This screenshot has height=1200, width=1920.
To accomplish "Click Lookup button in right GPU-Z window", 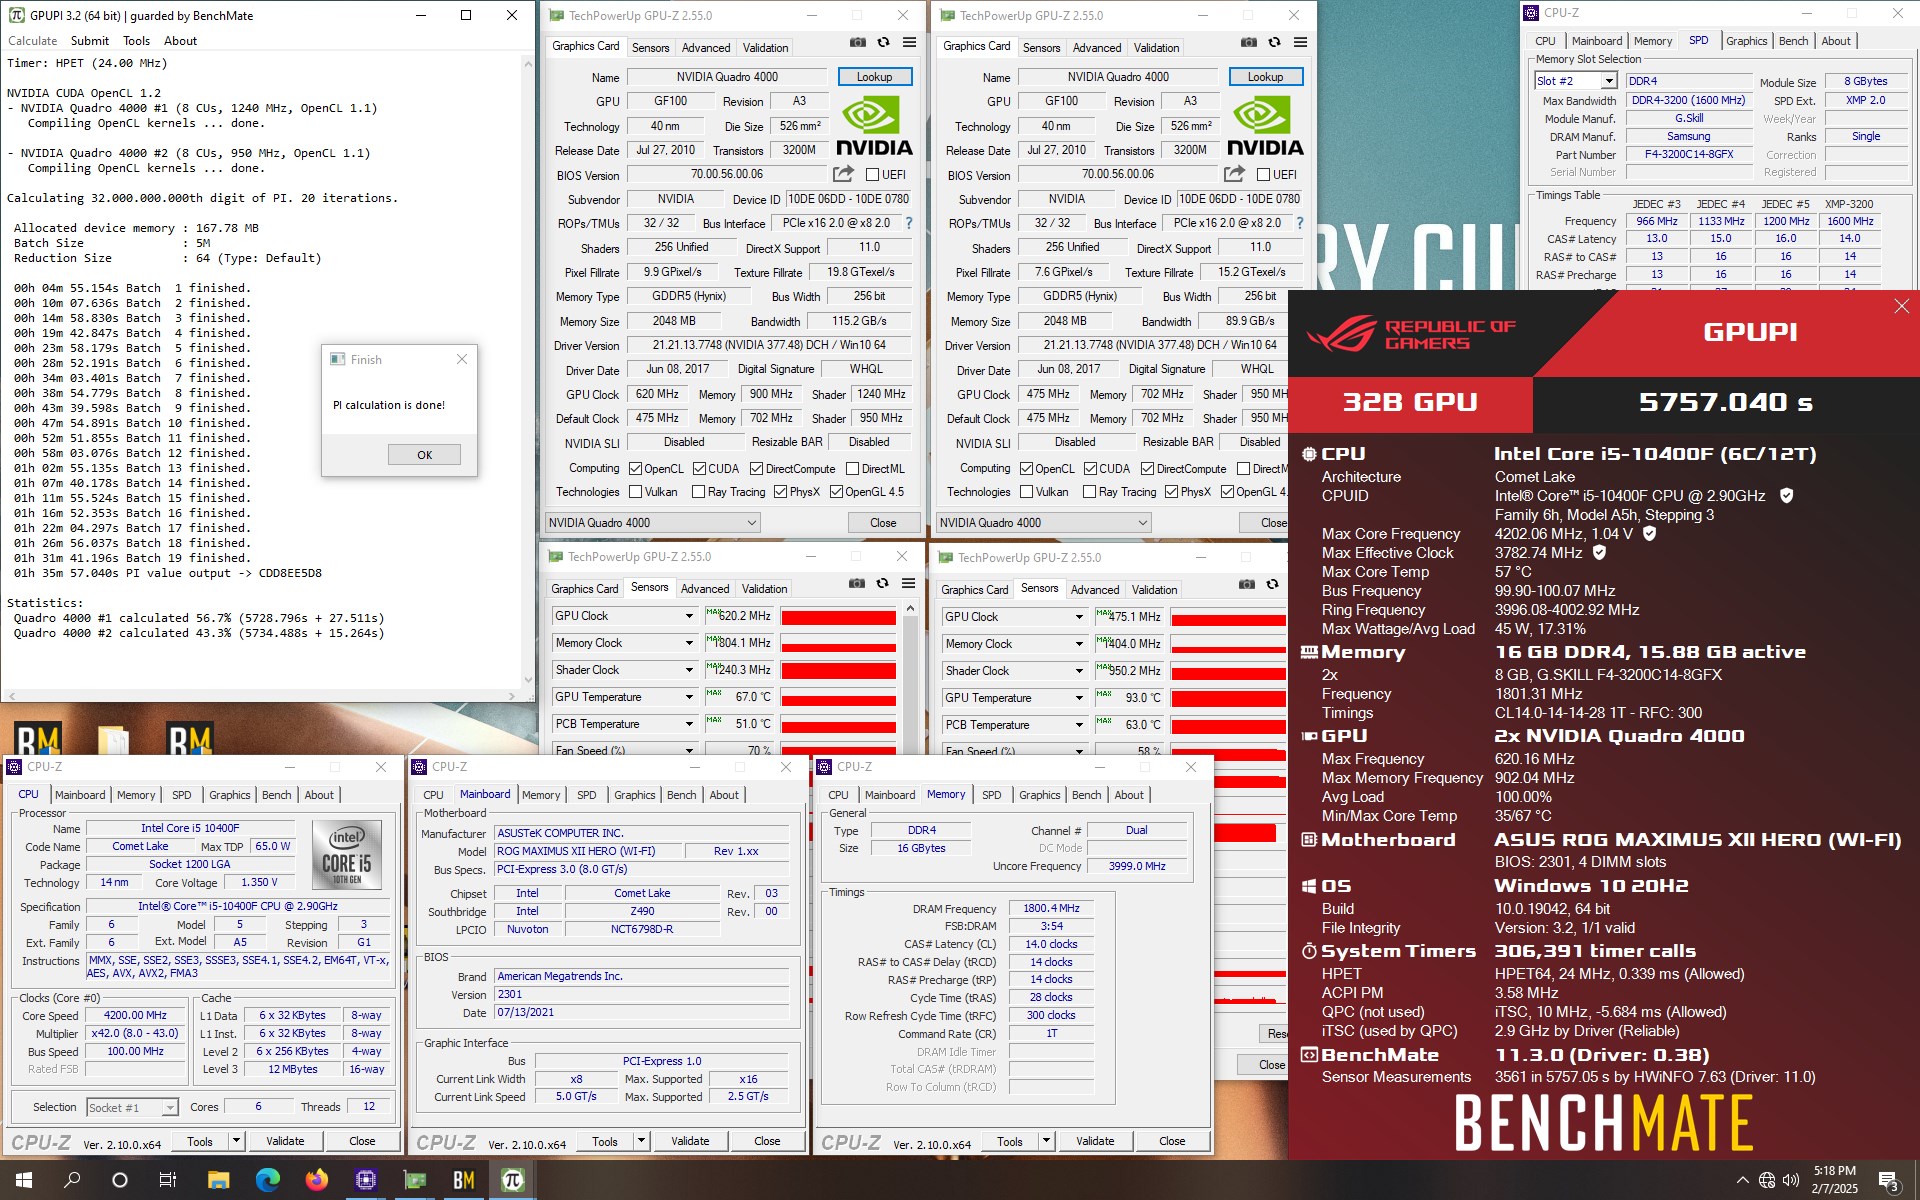I will tap(1265, 77).
